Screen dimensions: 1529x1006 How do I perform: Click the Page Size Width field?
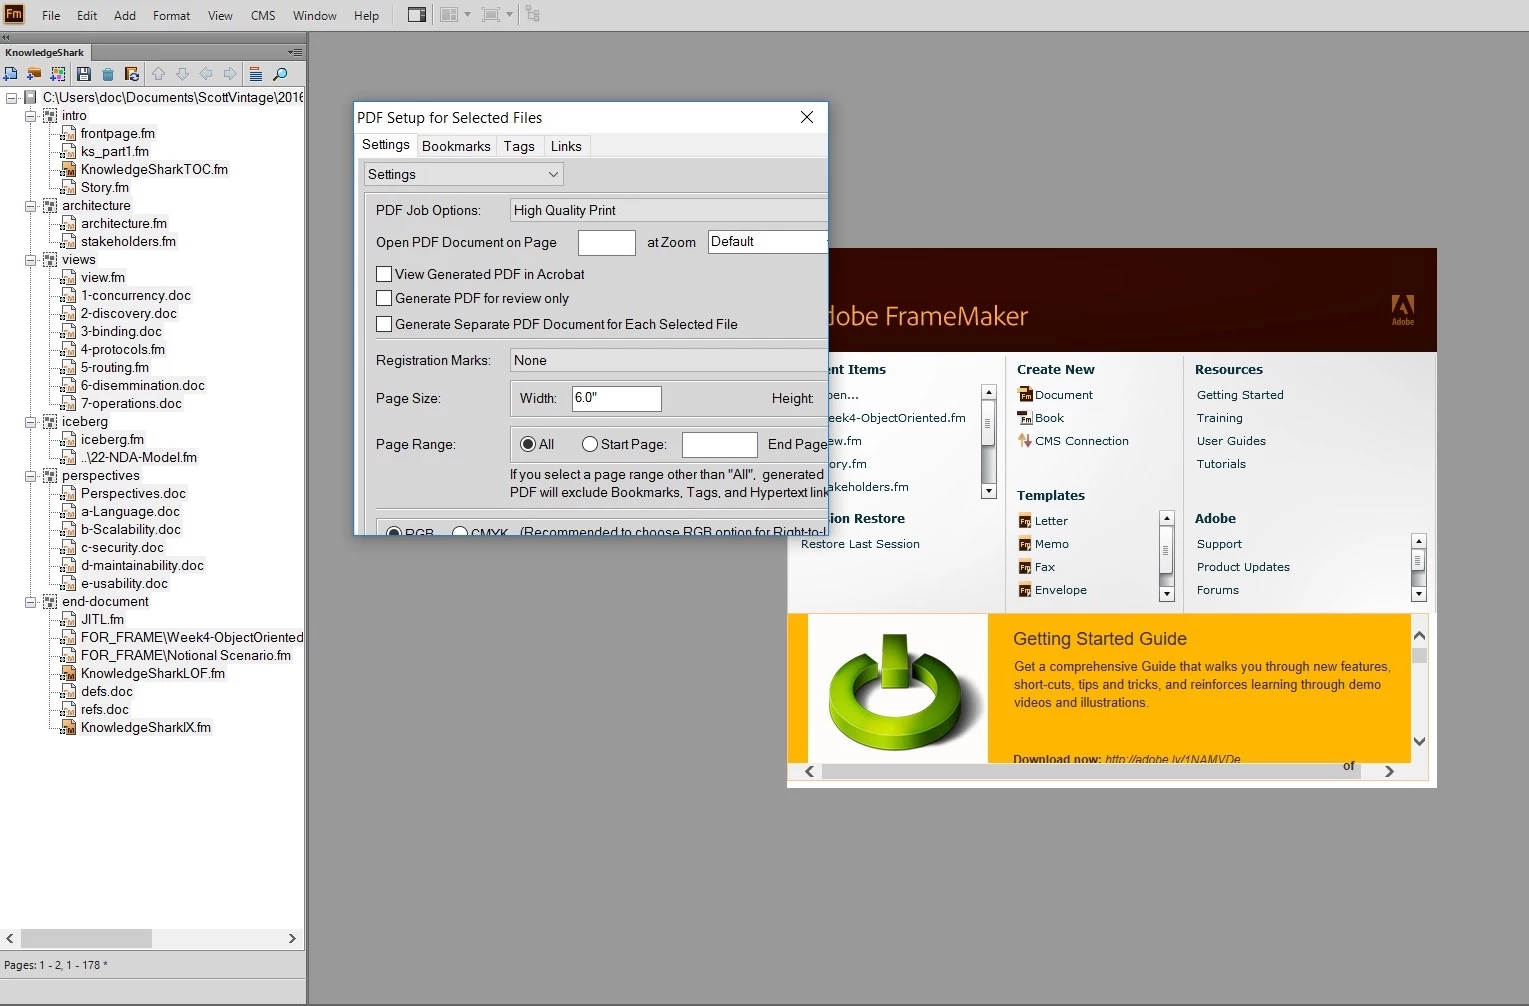pyautogui.click(x=617, y=398)
